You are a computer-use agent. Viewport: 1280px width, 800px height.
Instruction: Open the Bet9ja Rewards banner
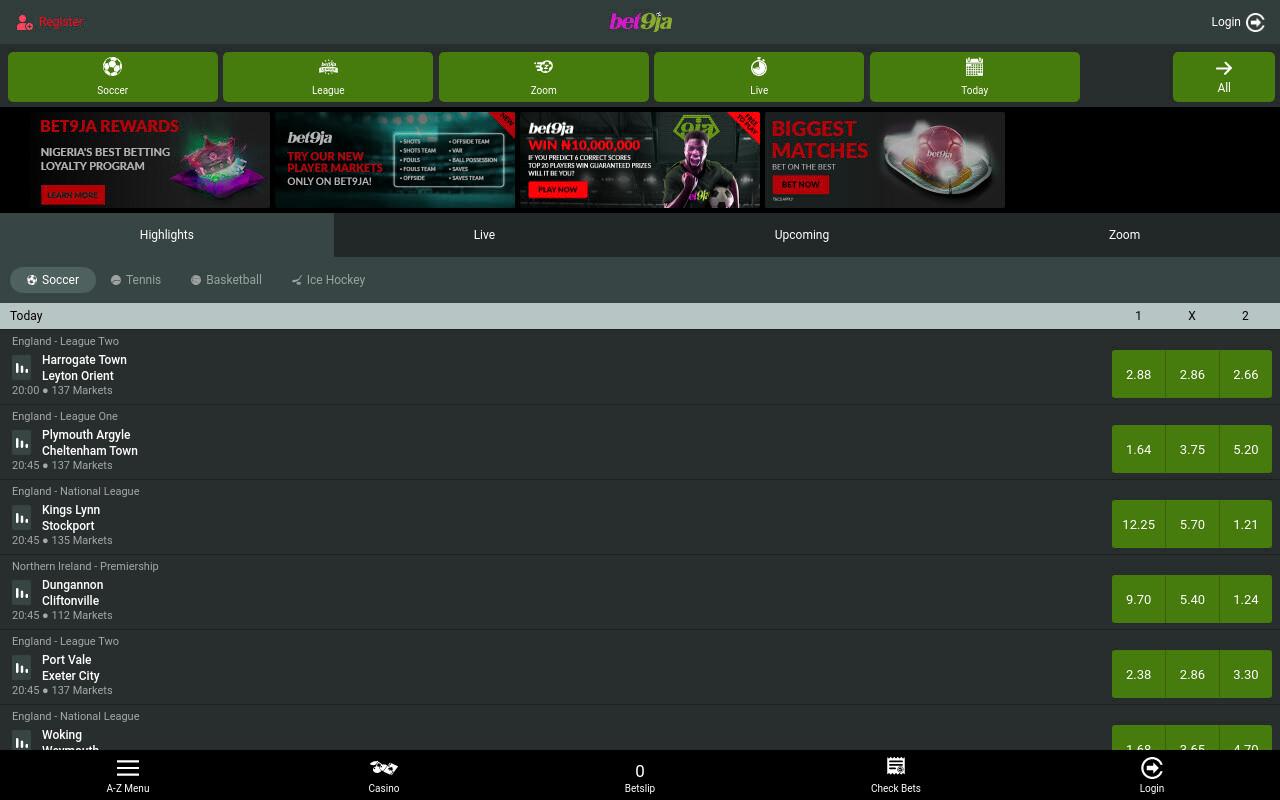[x=149, y=160]
